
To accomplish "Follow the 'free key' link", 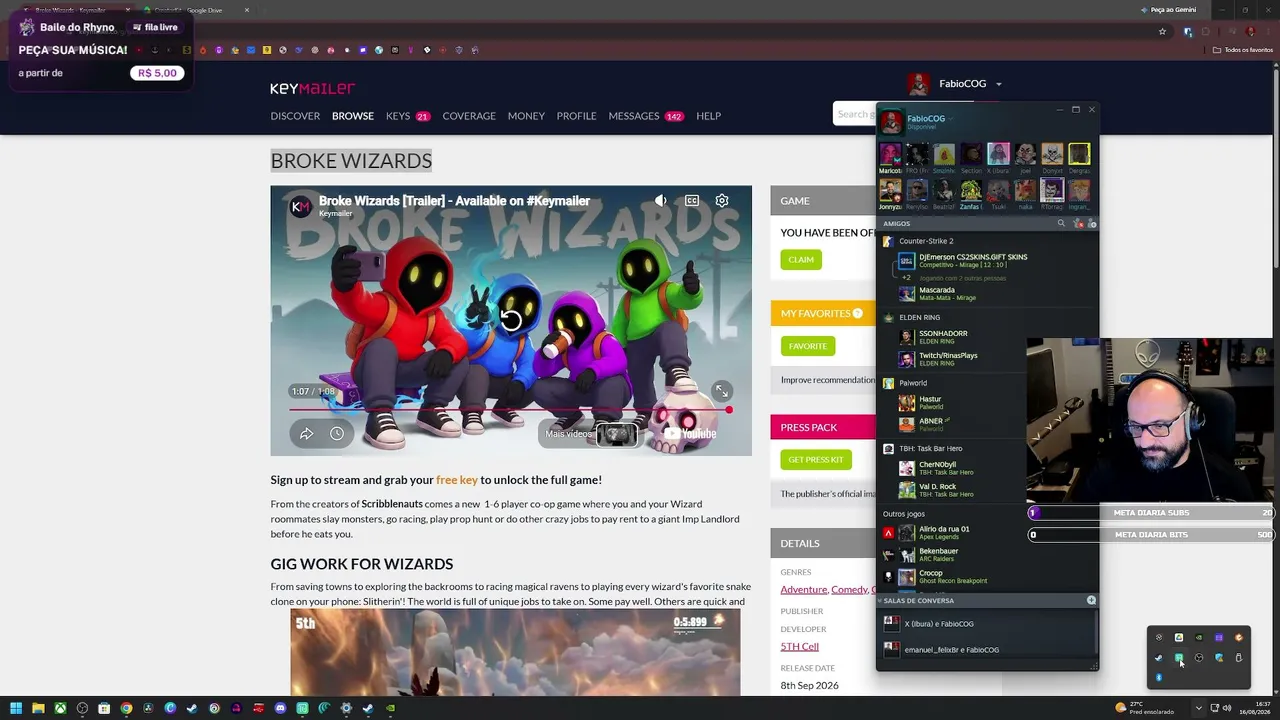I will (457, 480).
